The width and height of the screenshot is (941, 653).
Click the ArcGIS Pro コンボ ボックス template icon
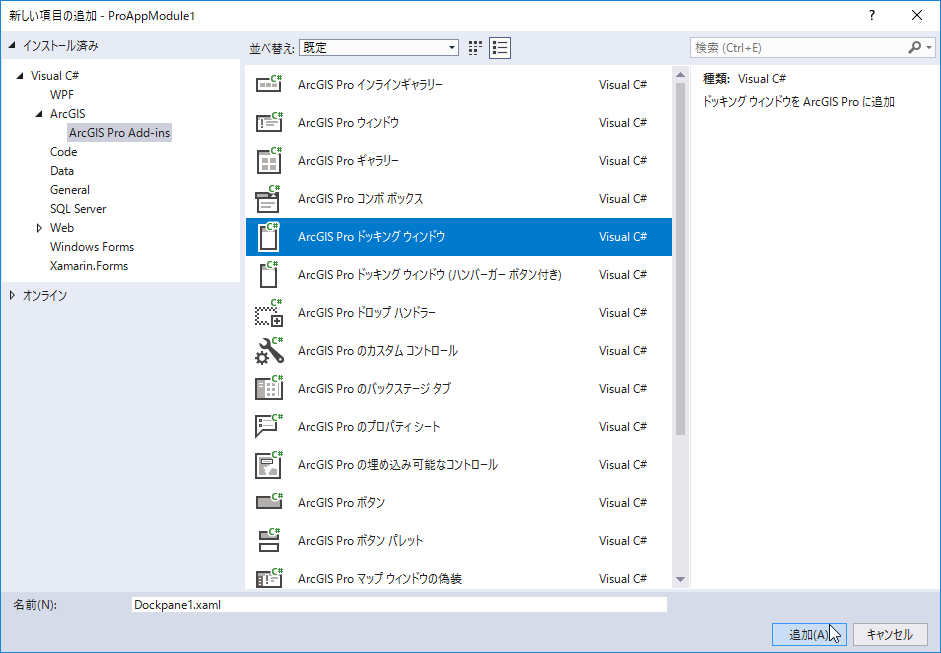[269, 199]
